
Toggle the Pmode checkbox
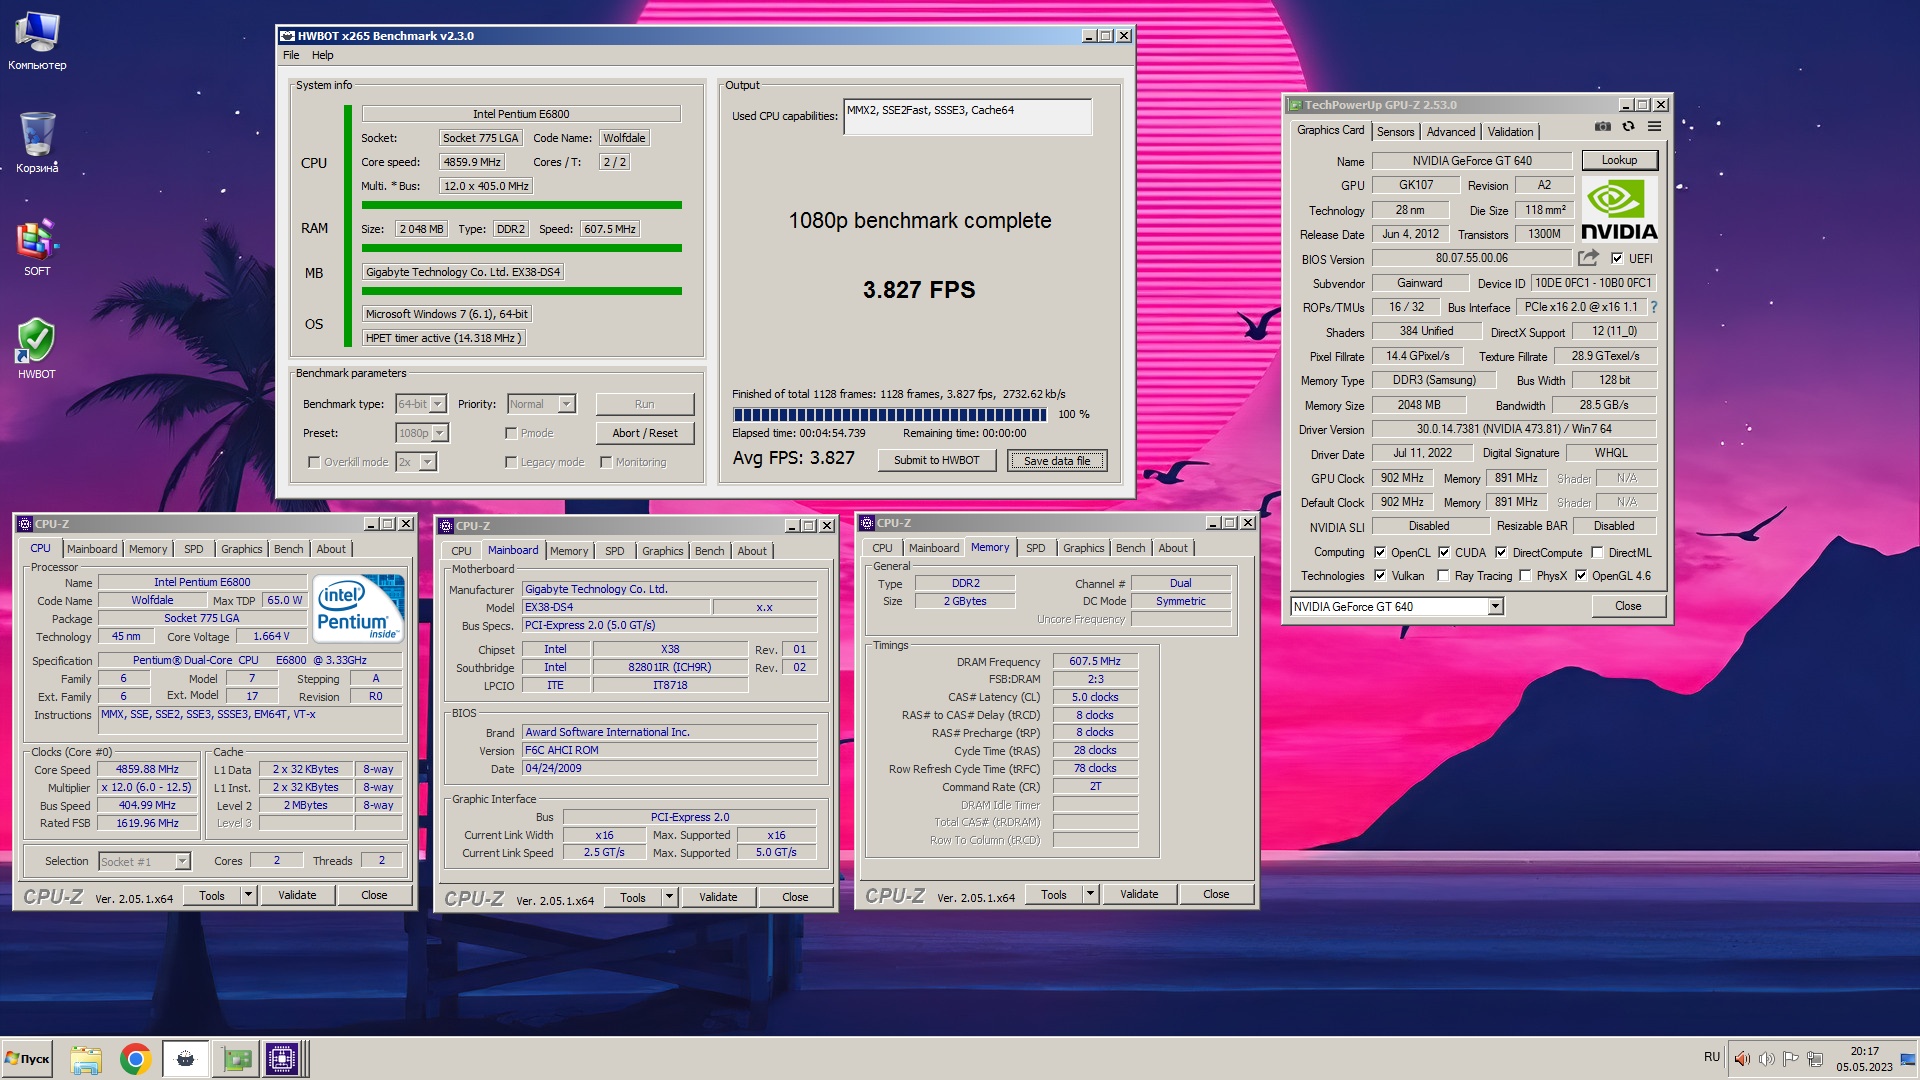pos(511,433)
